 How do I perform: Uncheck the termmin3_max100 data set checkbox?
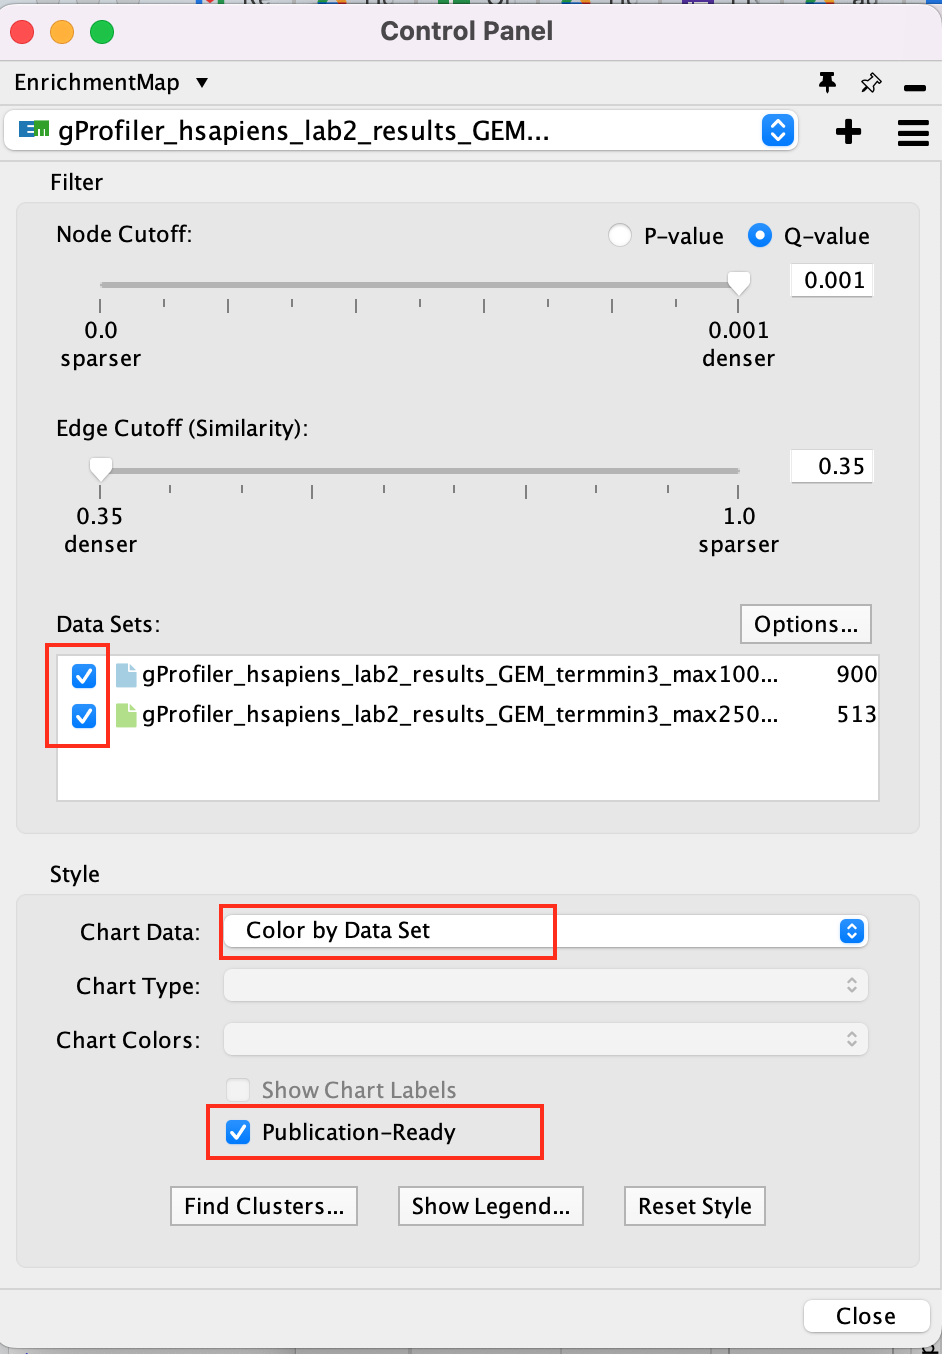[84, 676]
